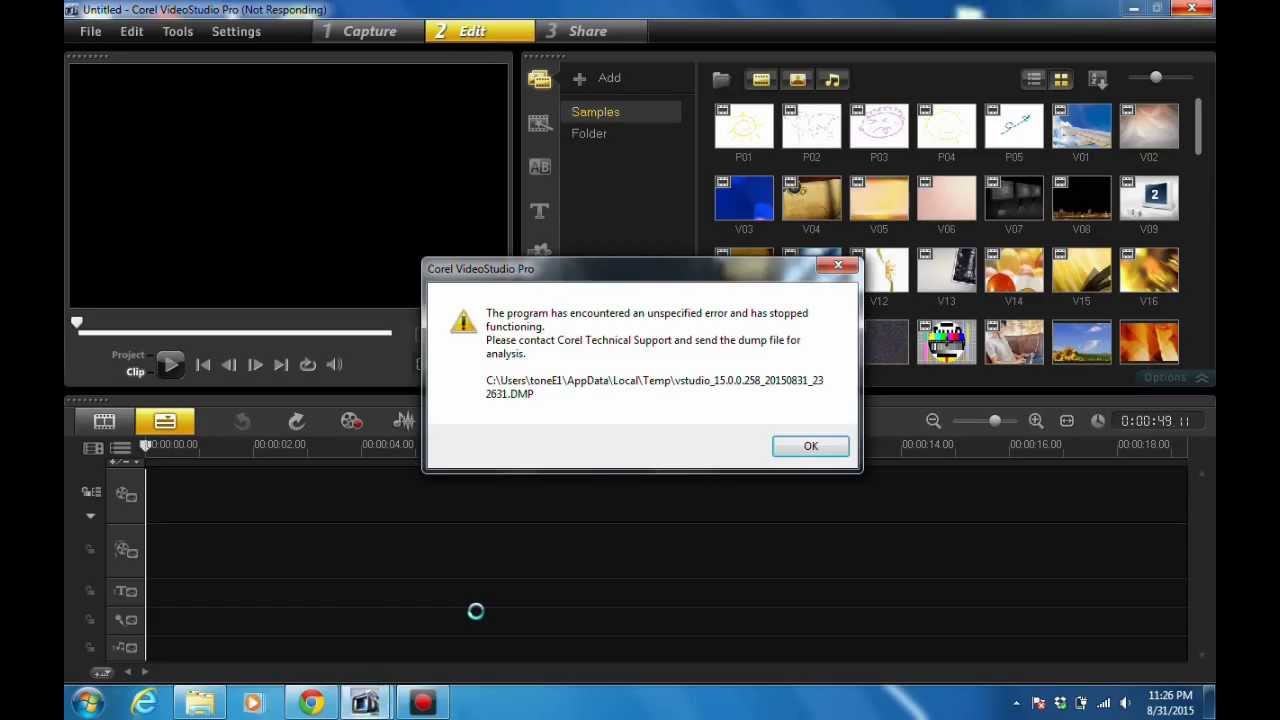The width and height of the screenshot is (1280, 720).
Task: Play the preview with the Play button
Action: tap(170, 364)
